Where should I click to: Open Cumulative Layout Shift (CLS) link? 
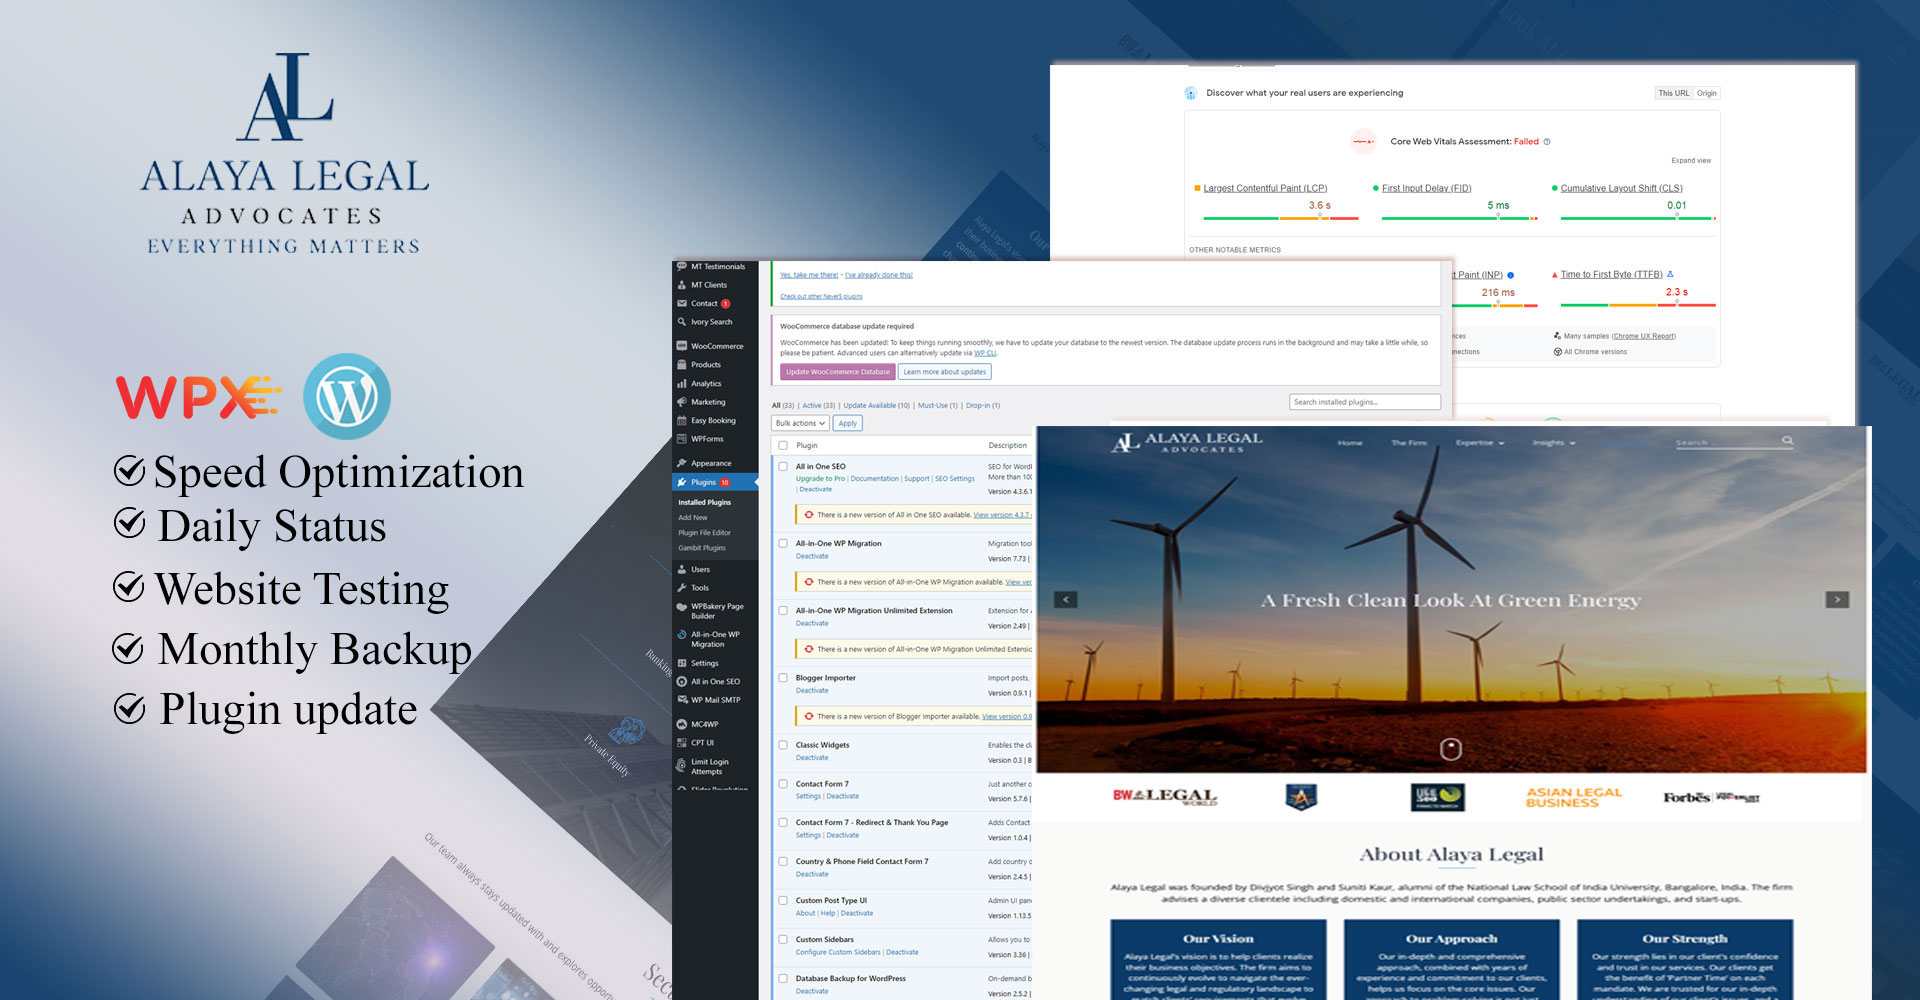[1622, 188]
